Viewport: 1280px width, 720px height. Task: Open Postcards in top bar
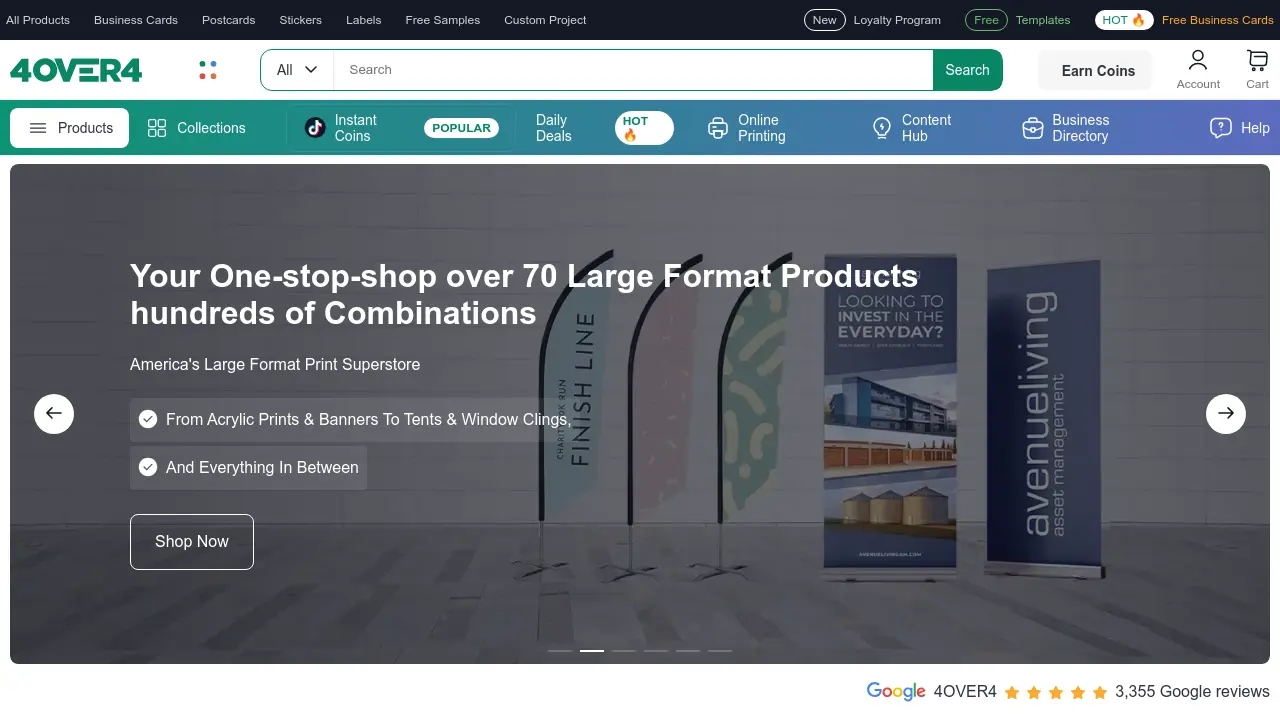point(228,20)
